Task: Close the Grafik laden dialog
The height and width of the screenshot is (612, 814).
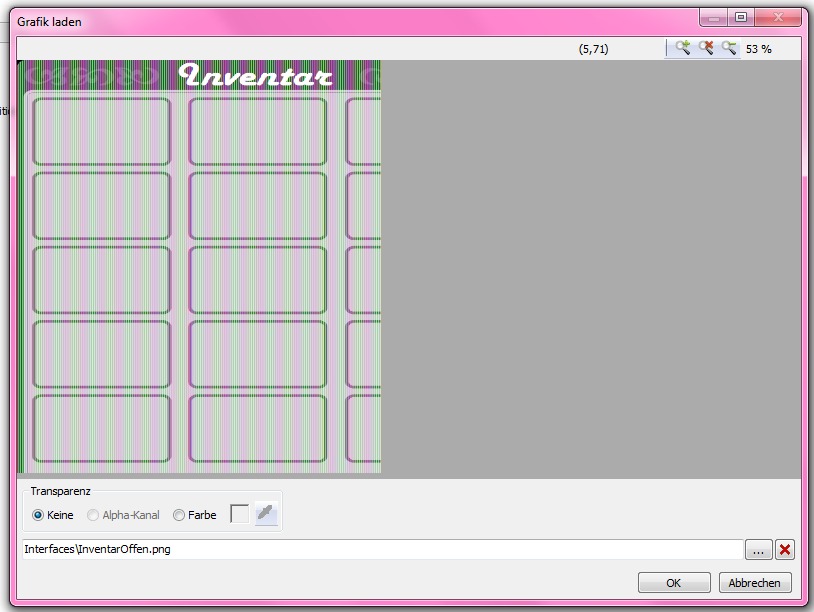Action: pos(778,17)
